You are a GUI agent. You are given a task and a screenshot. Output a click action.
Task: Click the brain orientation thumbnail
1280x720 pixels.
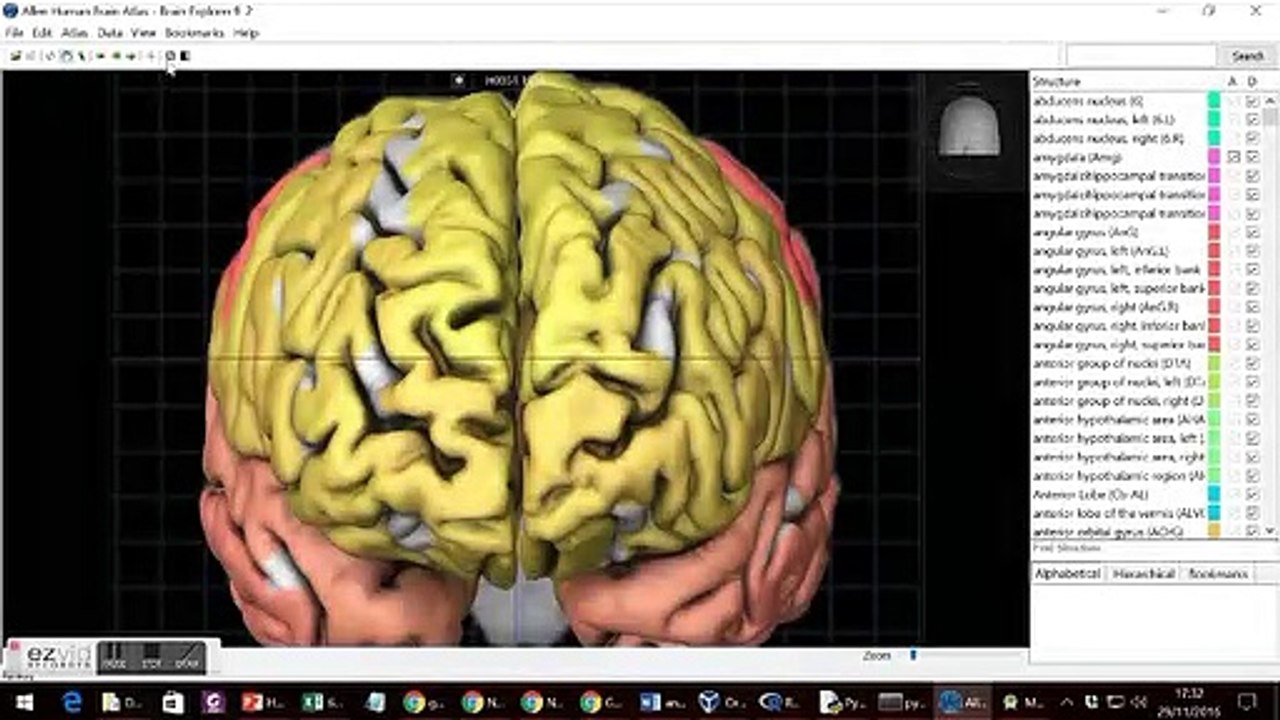(x=969, y=127)
